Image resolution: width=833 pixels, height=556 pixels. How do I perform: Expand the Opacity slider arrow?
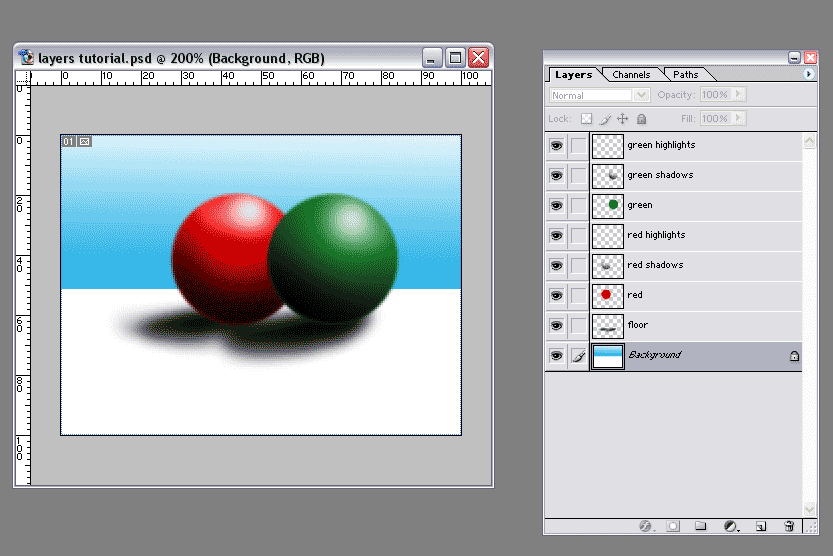739,95
